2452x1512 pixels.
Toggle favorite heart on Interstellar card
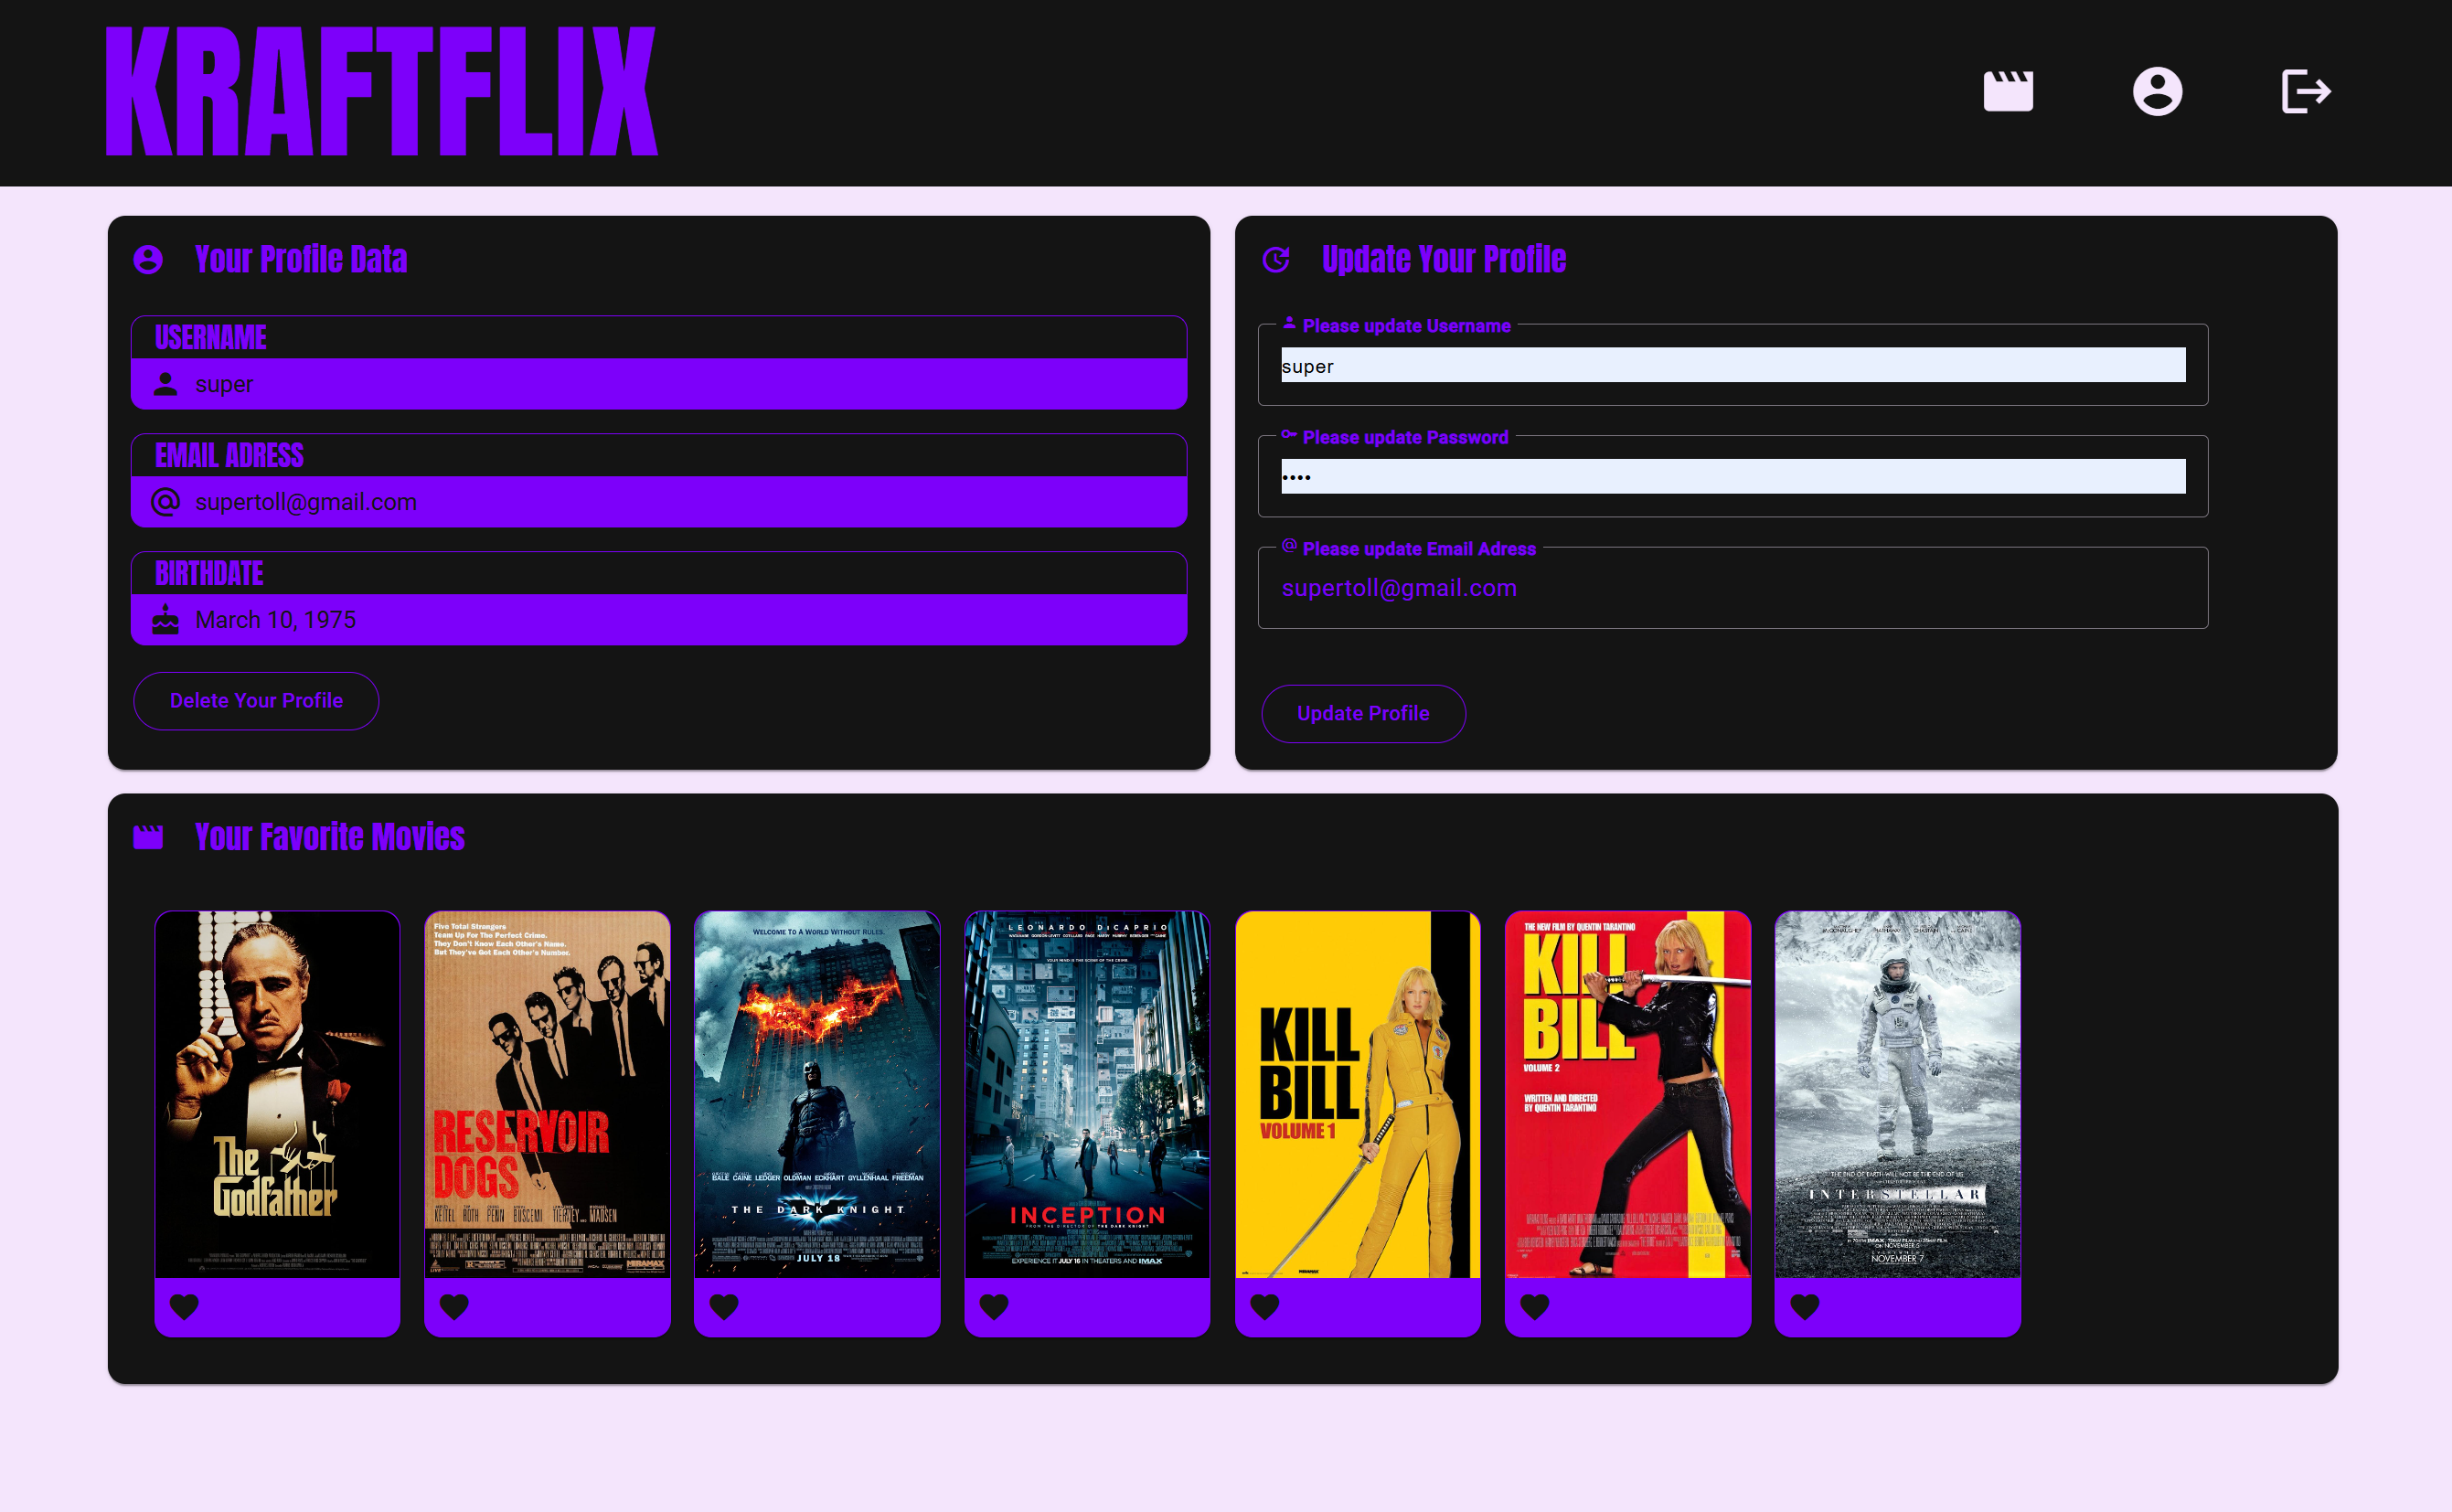[1805, 1306]
